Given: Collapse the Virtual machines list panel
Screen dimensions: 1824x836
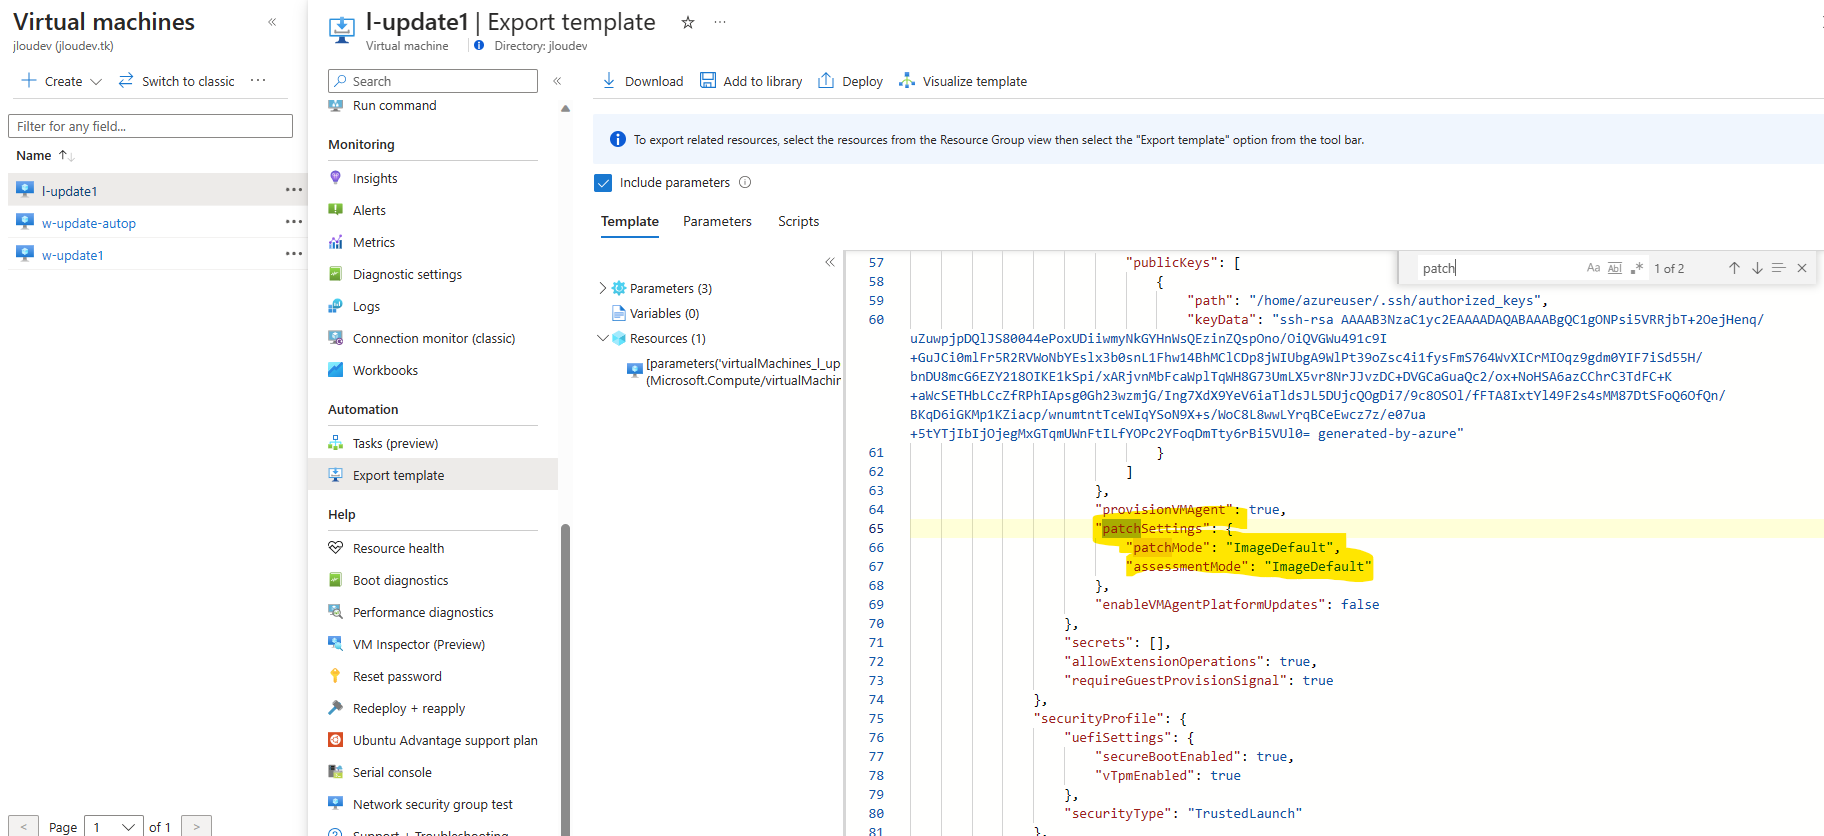Looking at the screenshot, I should 272,22.
